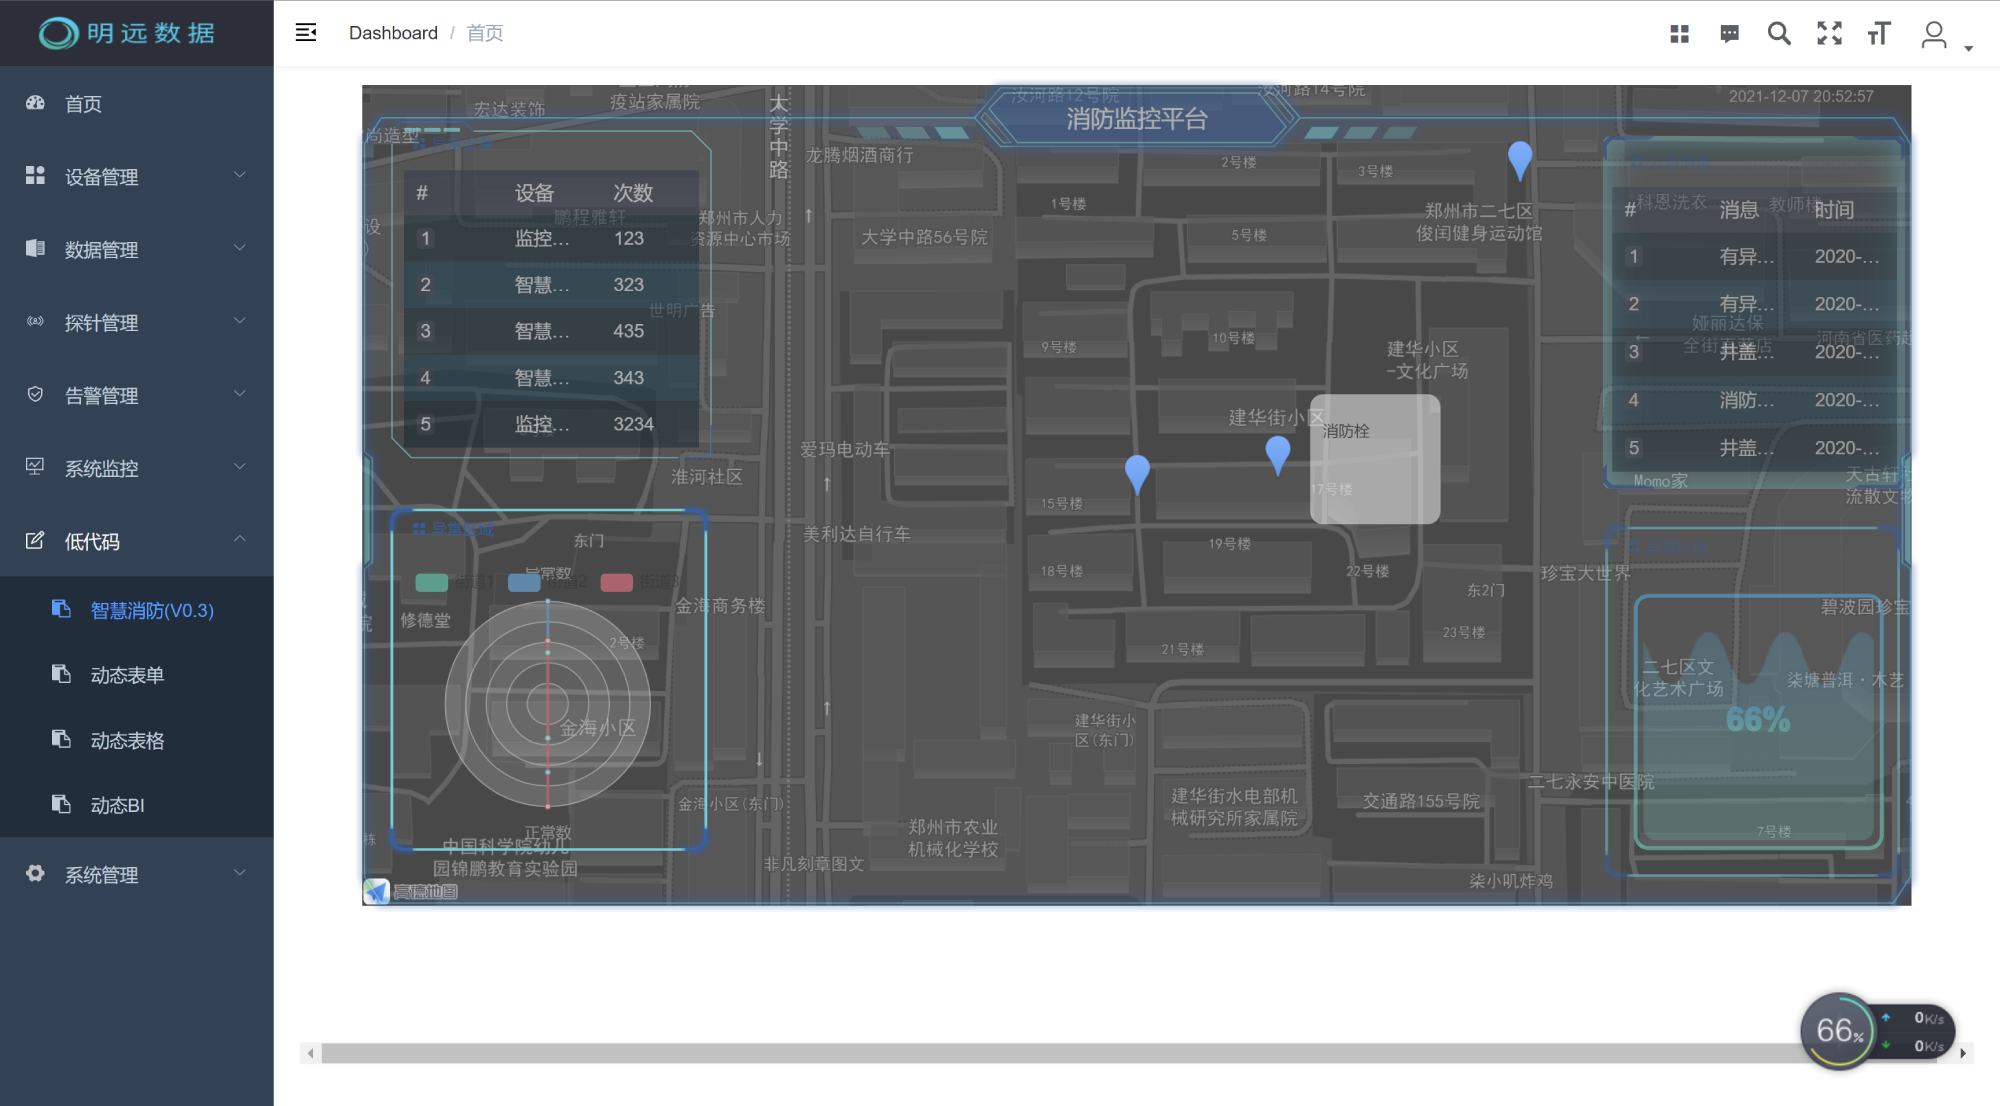Expand the 设备管理 menu chevron

click(x=240, y=176)
